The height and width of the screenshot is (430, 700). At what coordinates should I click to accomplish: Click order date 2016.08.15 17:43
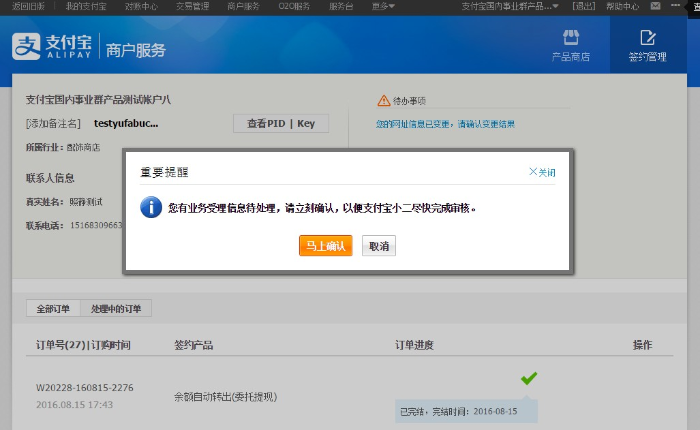click(75, 405)
